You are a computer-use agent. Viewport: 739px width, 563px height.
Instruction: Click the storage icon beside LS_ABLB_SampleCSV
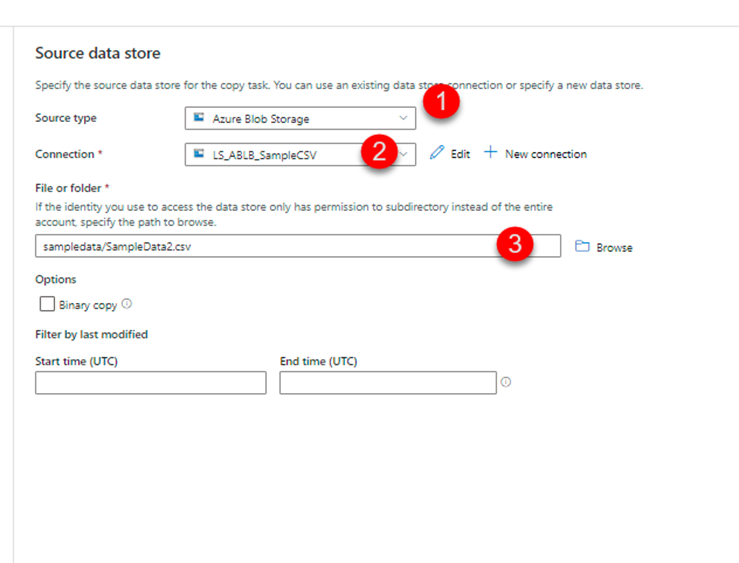click(199, 154)
